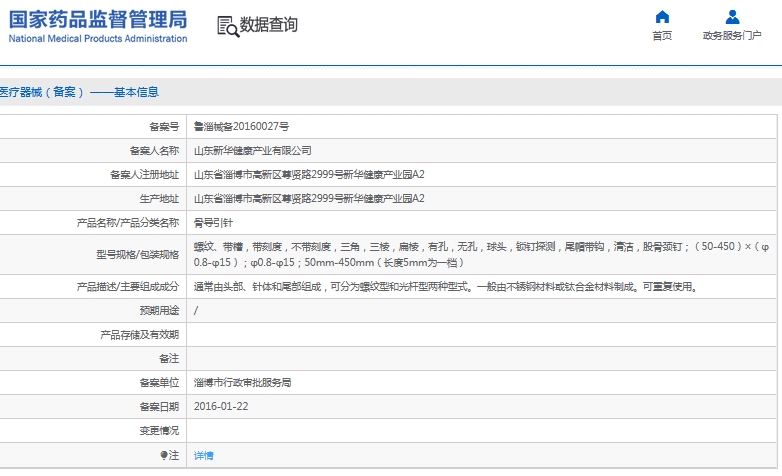The height and width of the screenshot is (476, 782).
Task: Go to 首页 label
Action: pyautogui.click(x=662, y=35)
